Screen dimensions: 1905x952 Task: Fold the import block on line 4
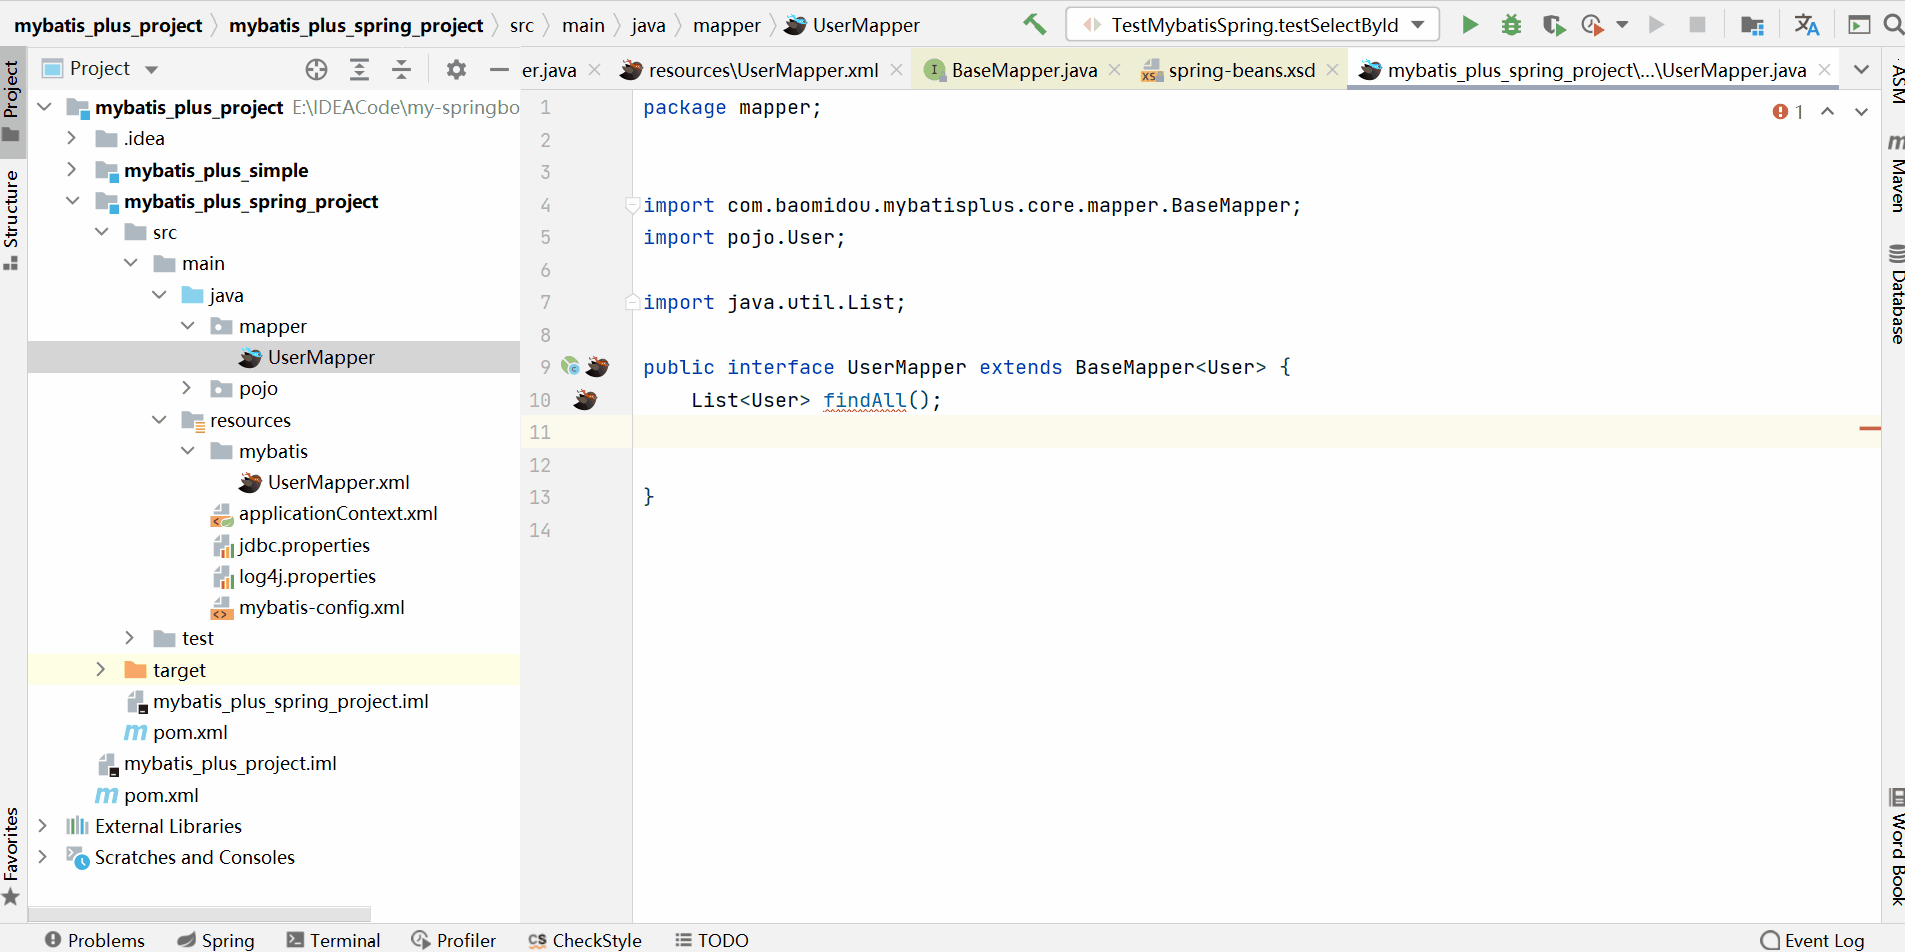(632, 205)
